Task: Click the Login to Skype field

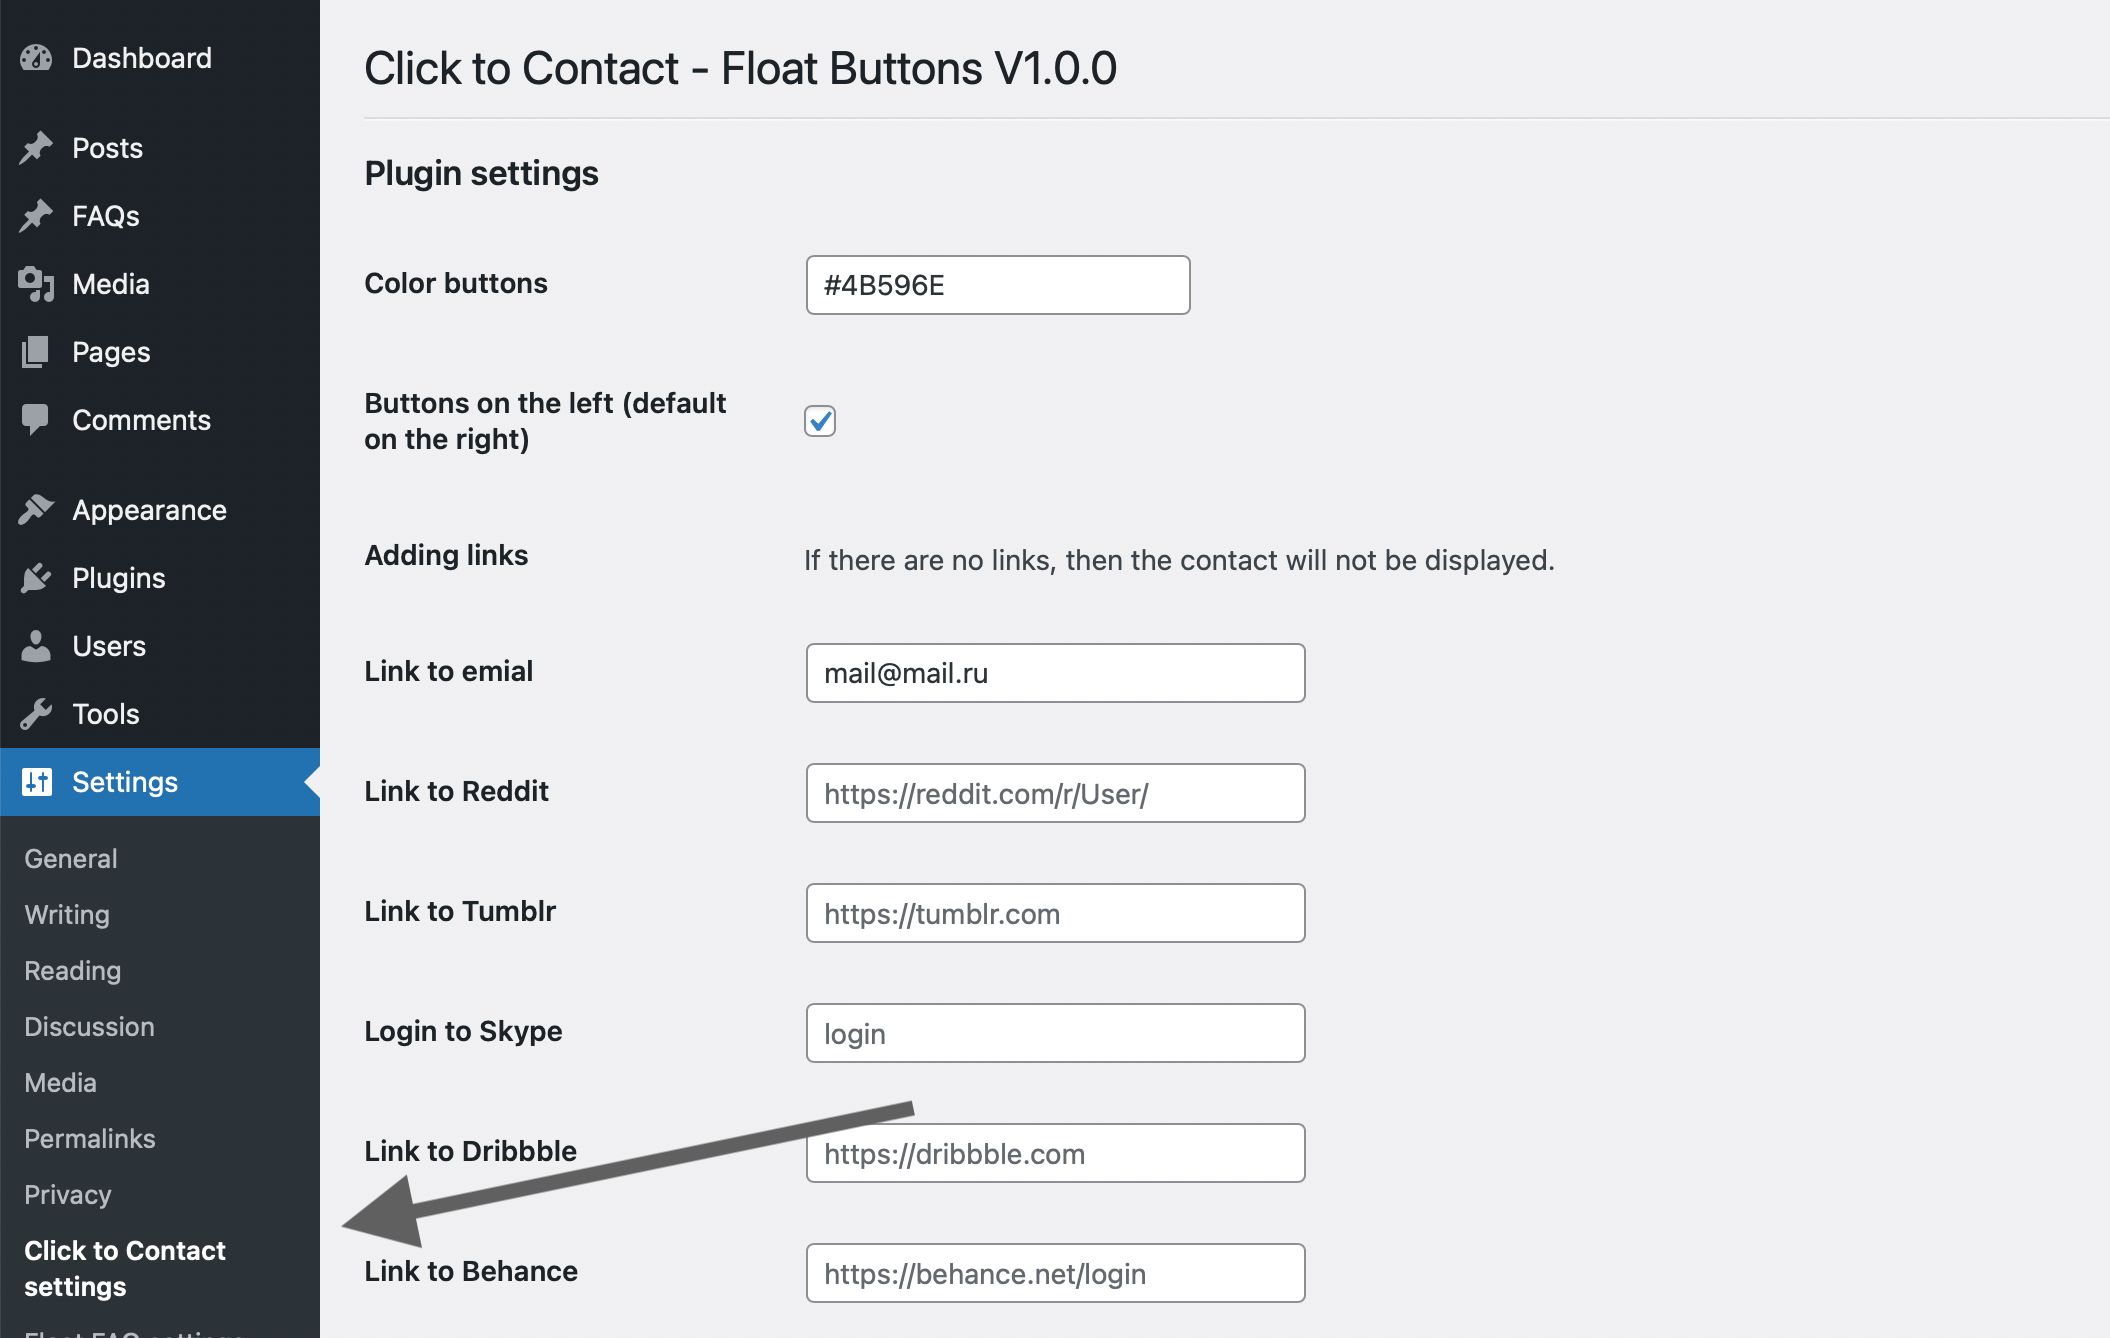Action: coord(1055,1033)
